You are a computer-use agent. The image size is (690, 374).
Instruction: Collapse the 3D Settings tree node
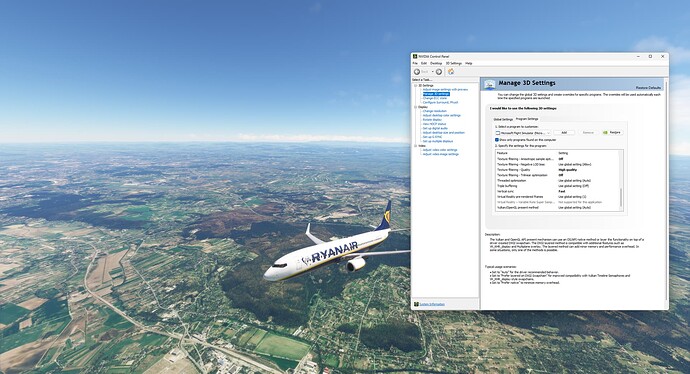(x=415, y=85)
